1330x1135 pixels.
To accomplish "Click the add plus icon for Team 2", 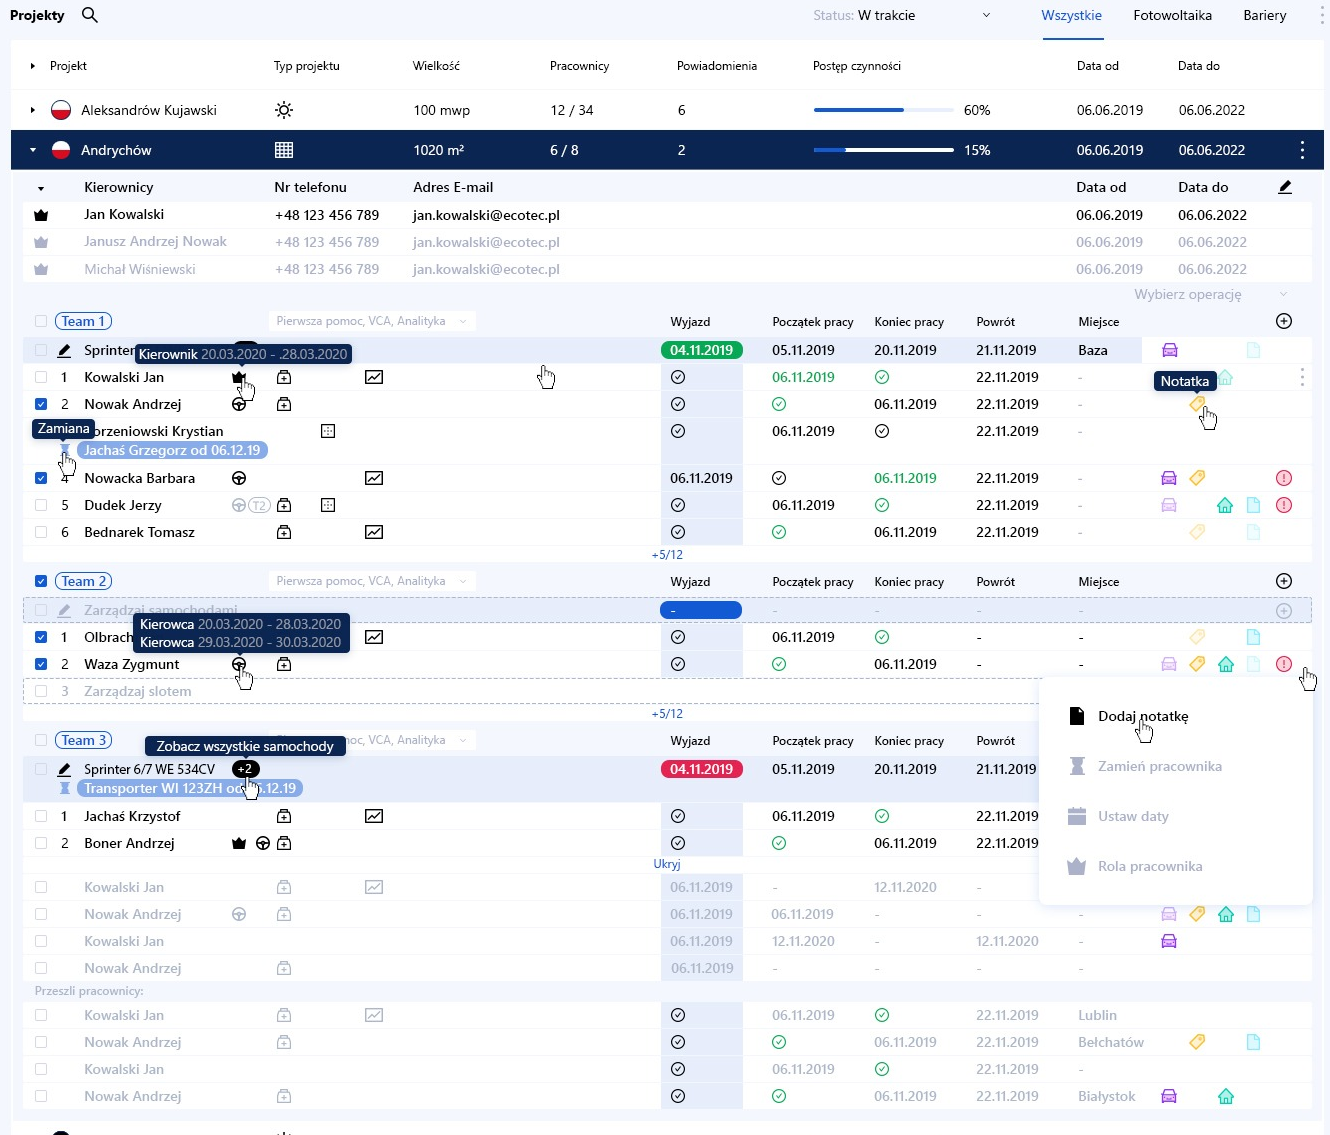I will point(1284,581).
